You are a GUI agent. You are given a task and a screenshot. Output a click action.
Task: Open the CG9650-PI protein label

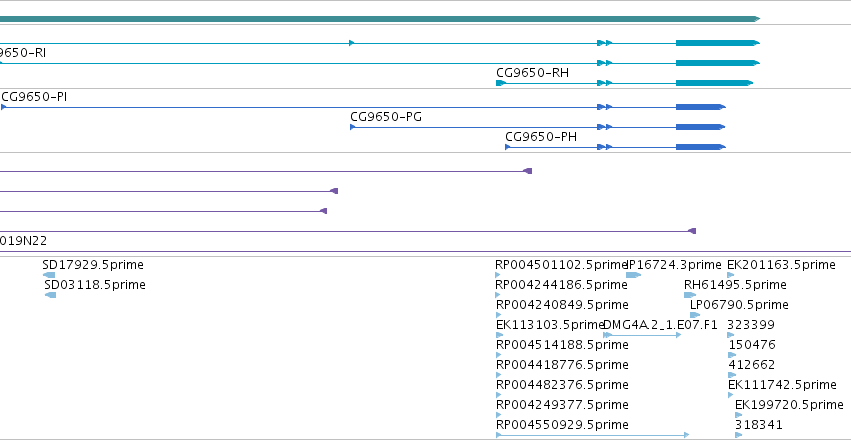coord(34,97)
